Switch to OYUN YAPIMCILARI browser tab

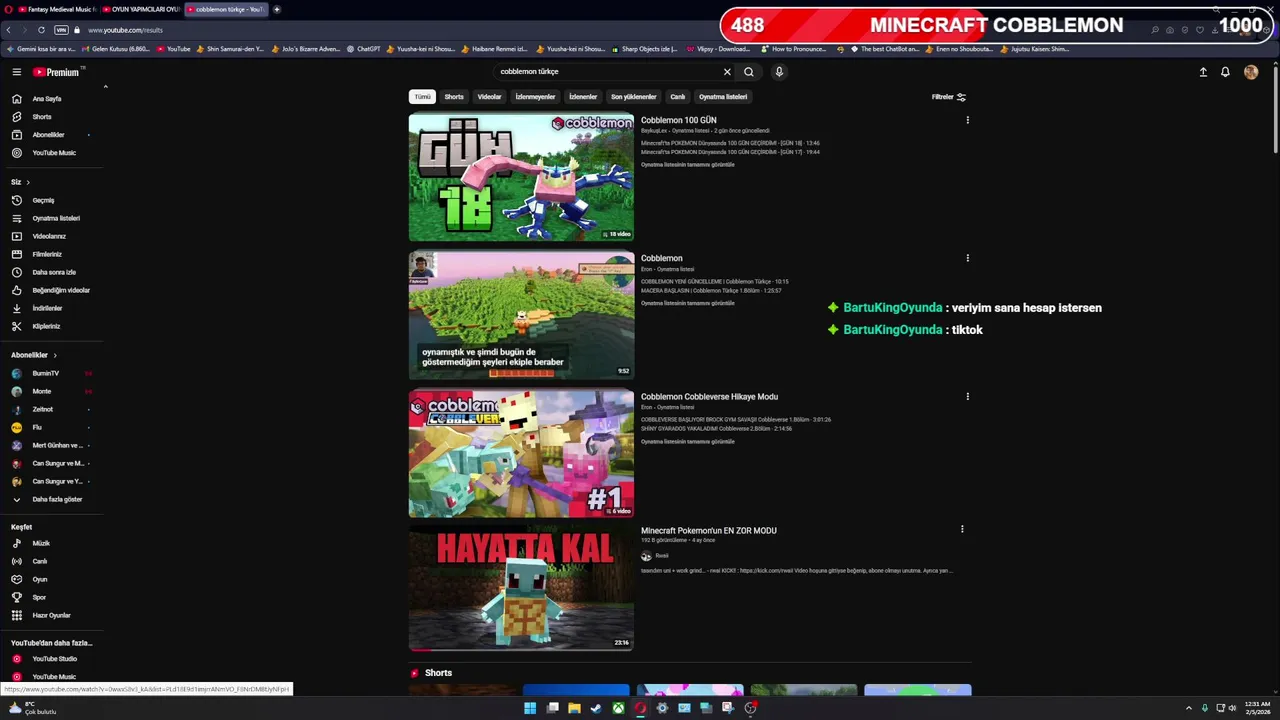pyautogui.click(x=141, y=9)
